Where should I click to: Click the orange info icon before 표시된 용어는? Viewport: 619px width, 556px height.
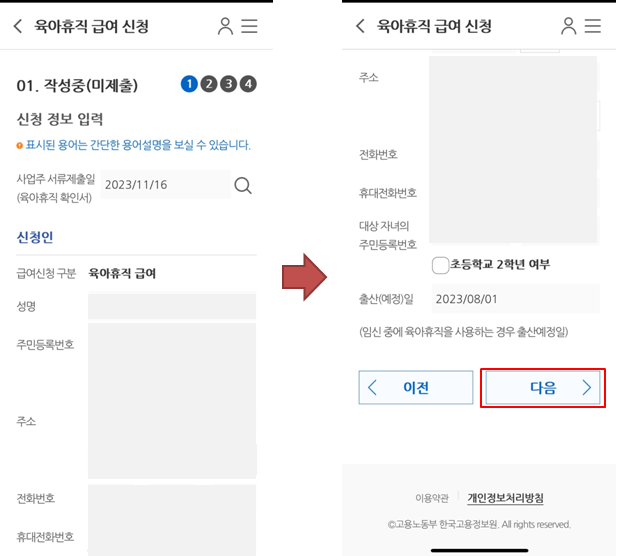coord(19,146)
